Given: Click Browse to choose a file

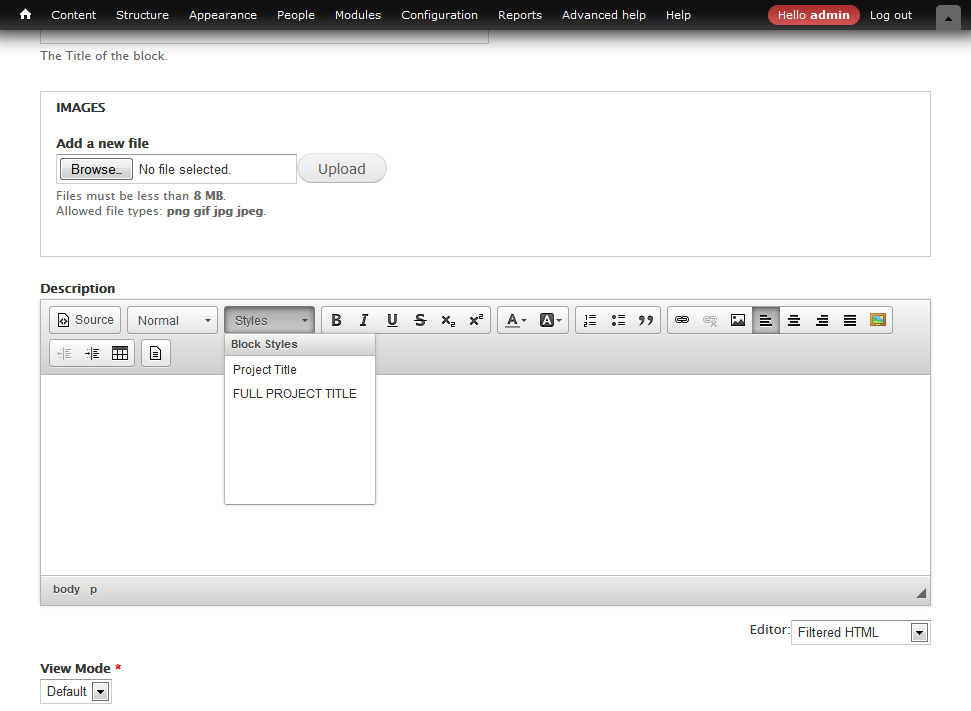Looking at the screenshot, I should pyautogui.click(x=96, y=169).
